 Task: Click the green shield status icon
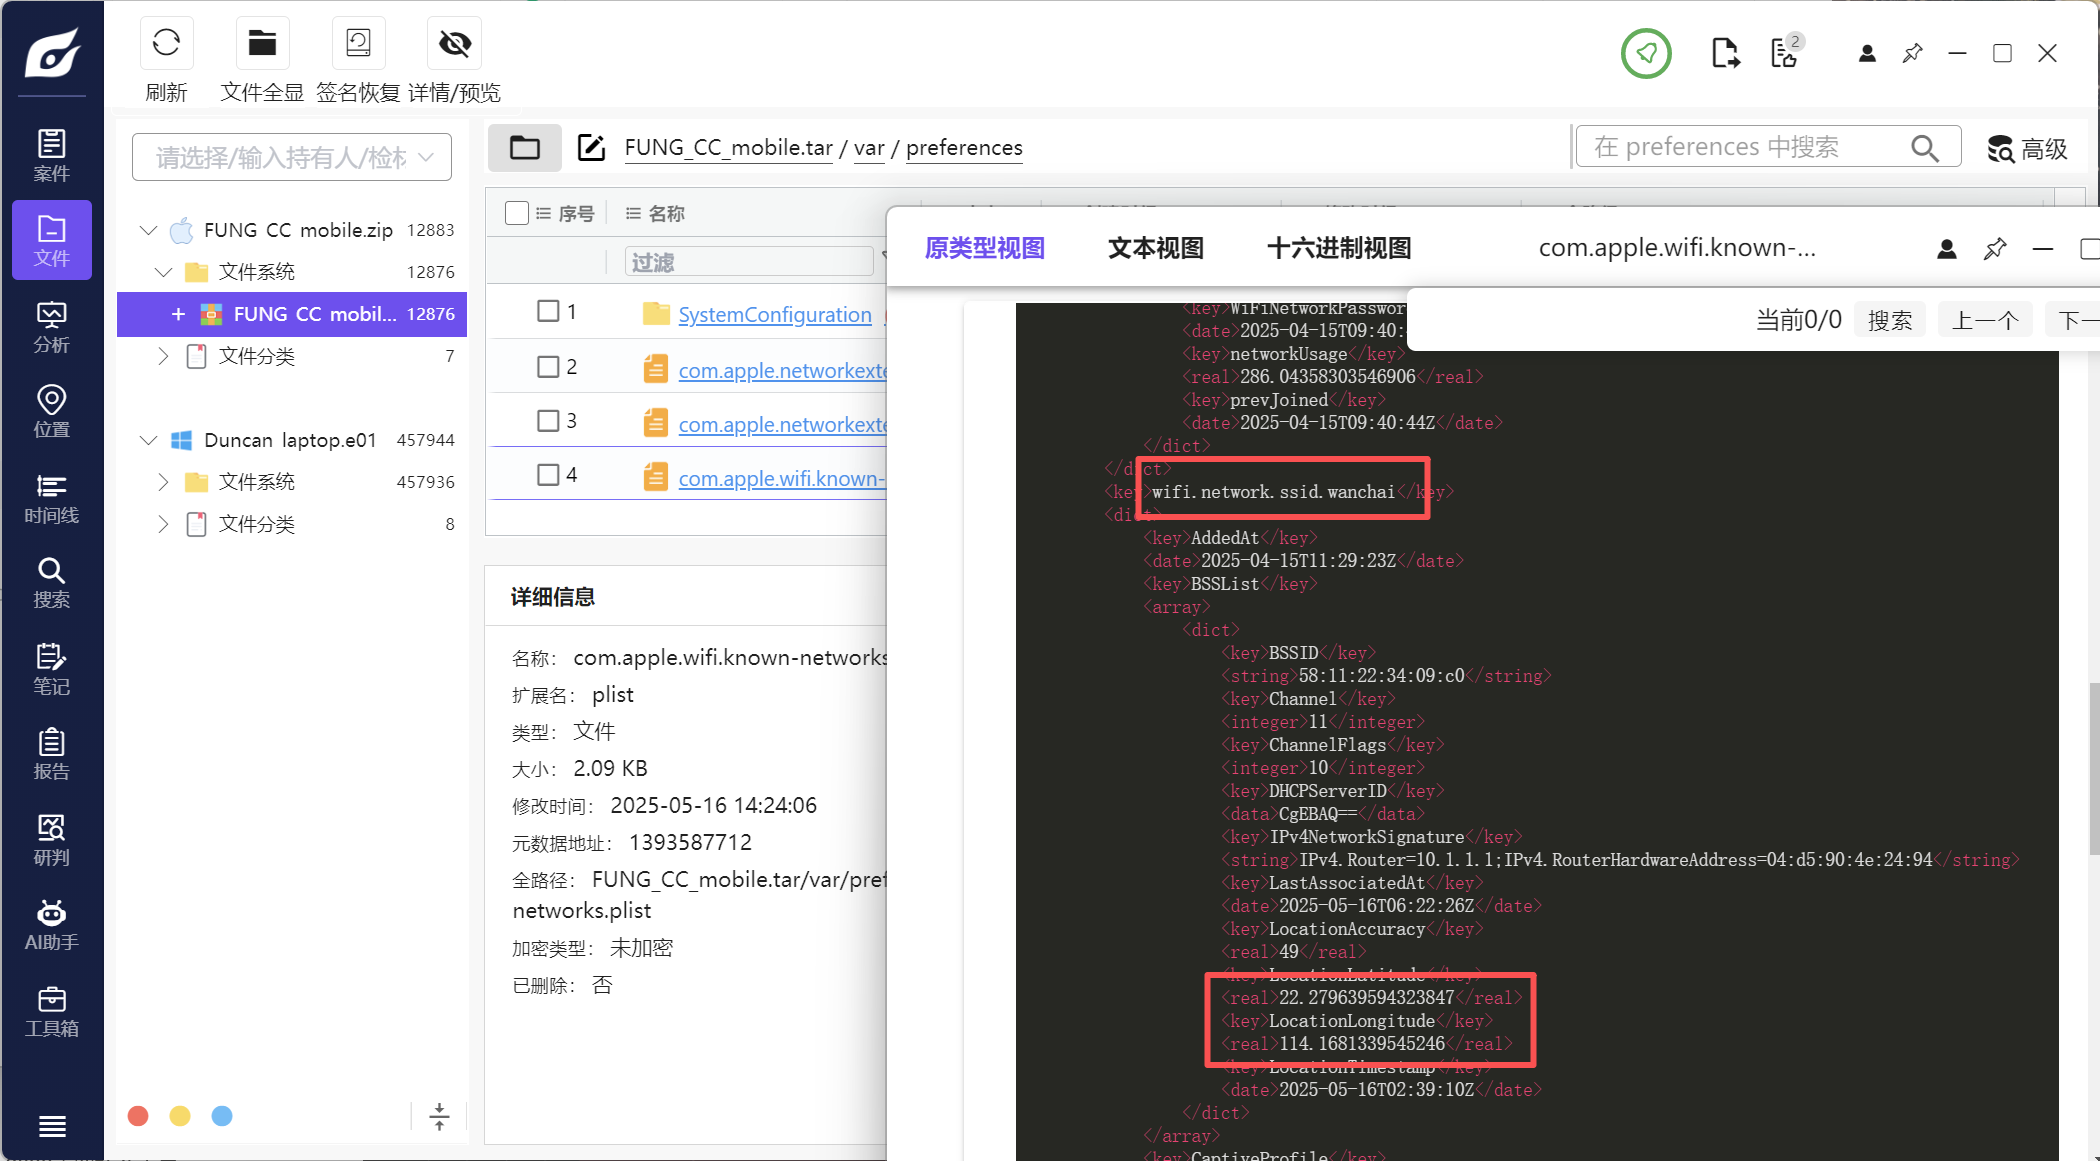[1646, 53]
